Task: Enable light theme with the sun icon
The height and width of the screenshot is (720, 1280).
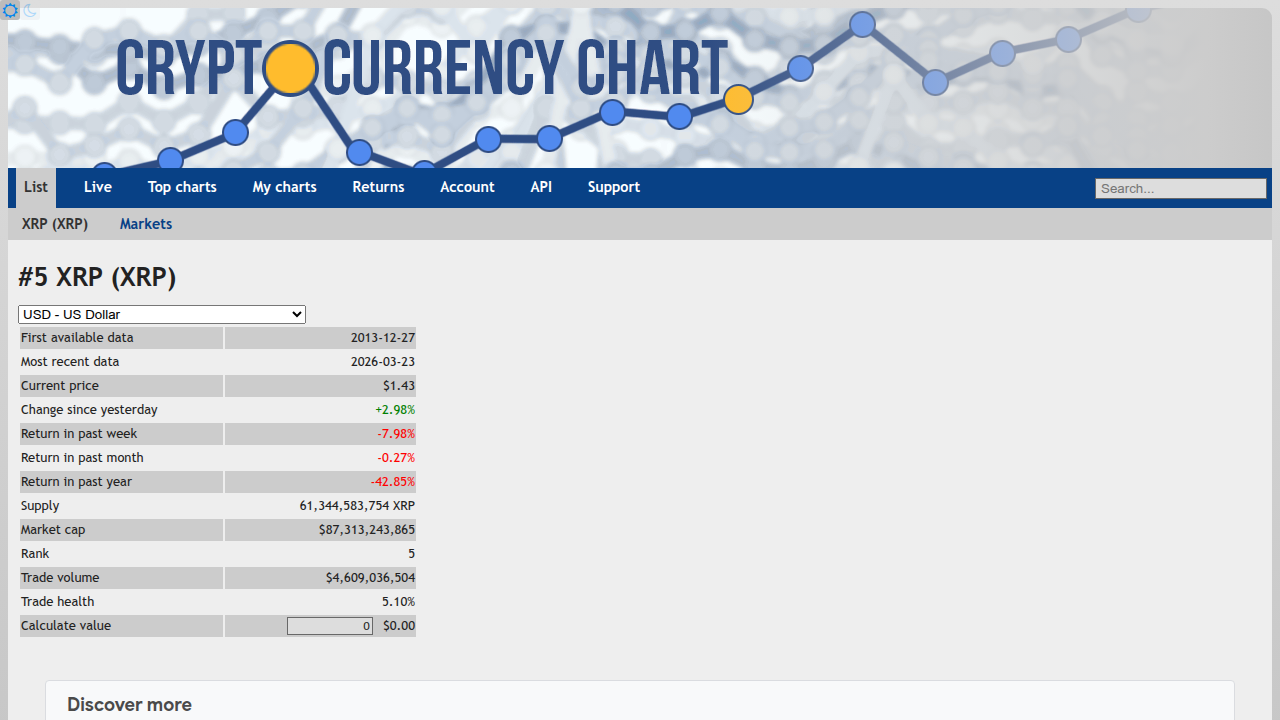Action: pos(10,10)
